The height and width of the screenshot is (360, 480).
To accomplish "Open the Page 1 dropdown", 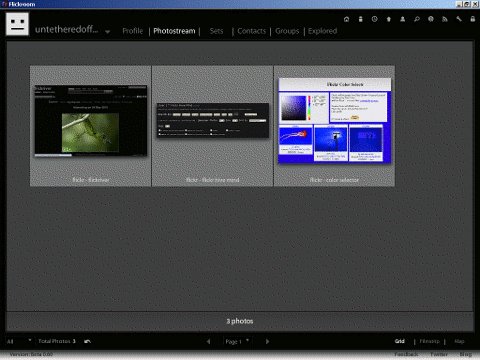I will tap(237, 341).
